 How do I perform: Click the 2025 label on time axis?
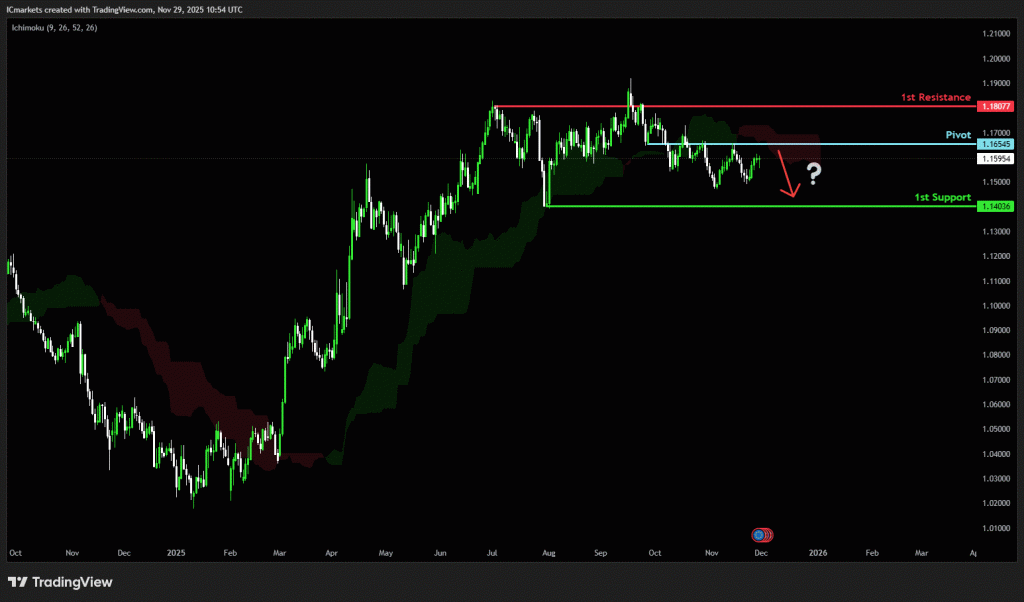[x=176, y=552]
